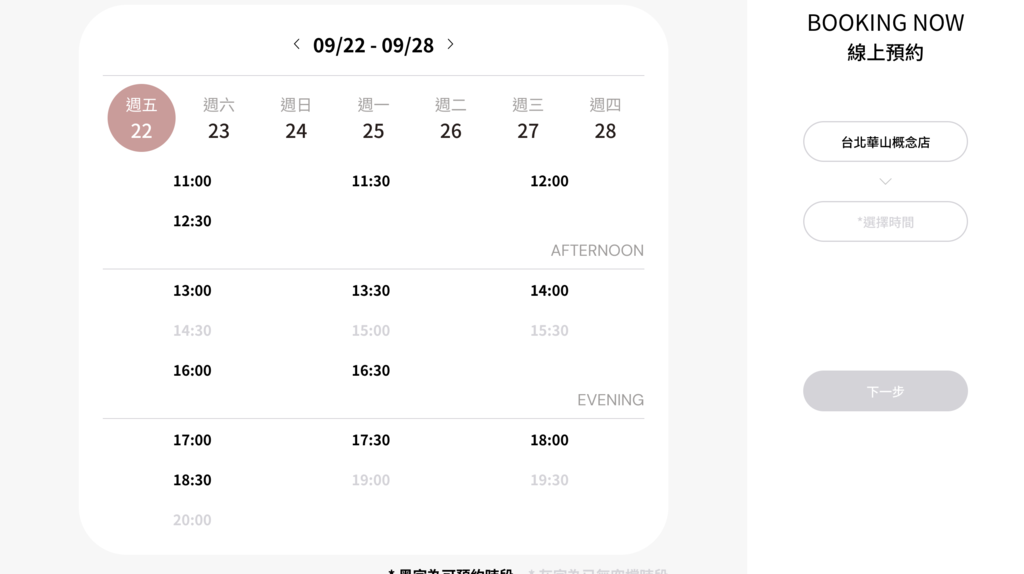Reserve the 16:00 time slot

point(192,371)
